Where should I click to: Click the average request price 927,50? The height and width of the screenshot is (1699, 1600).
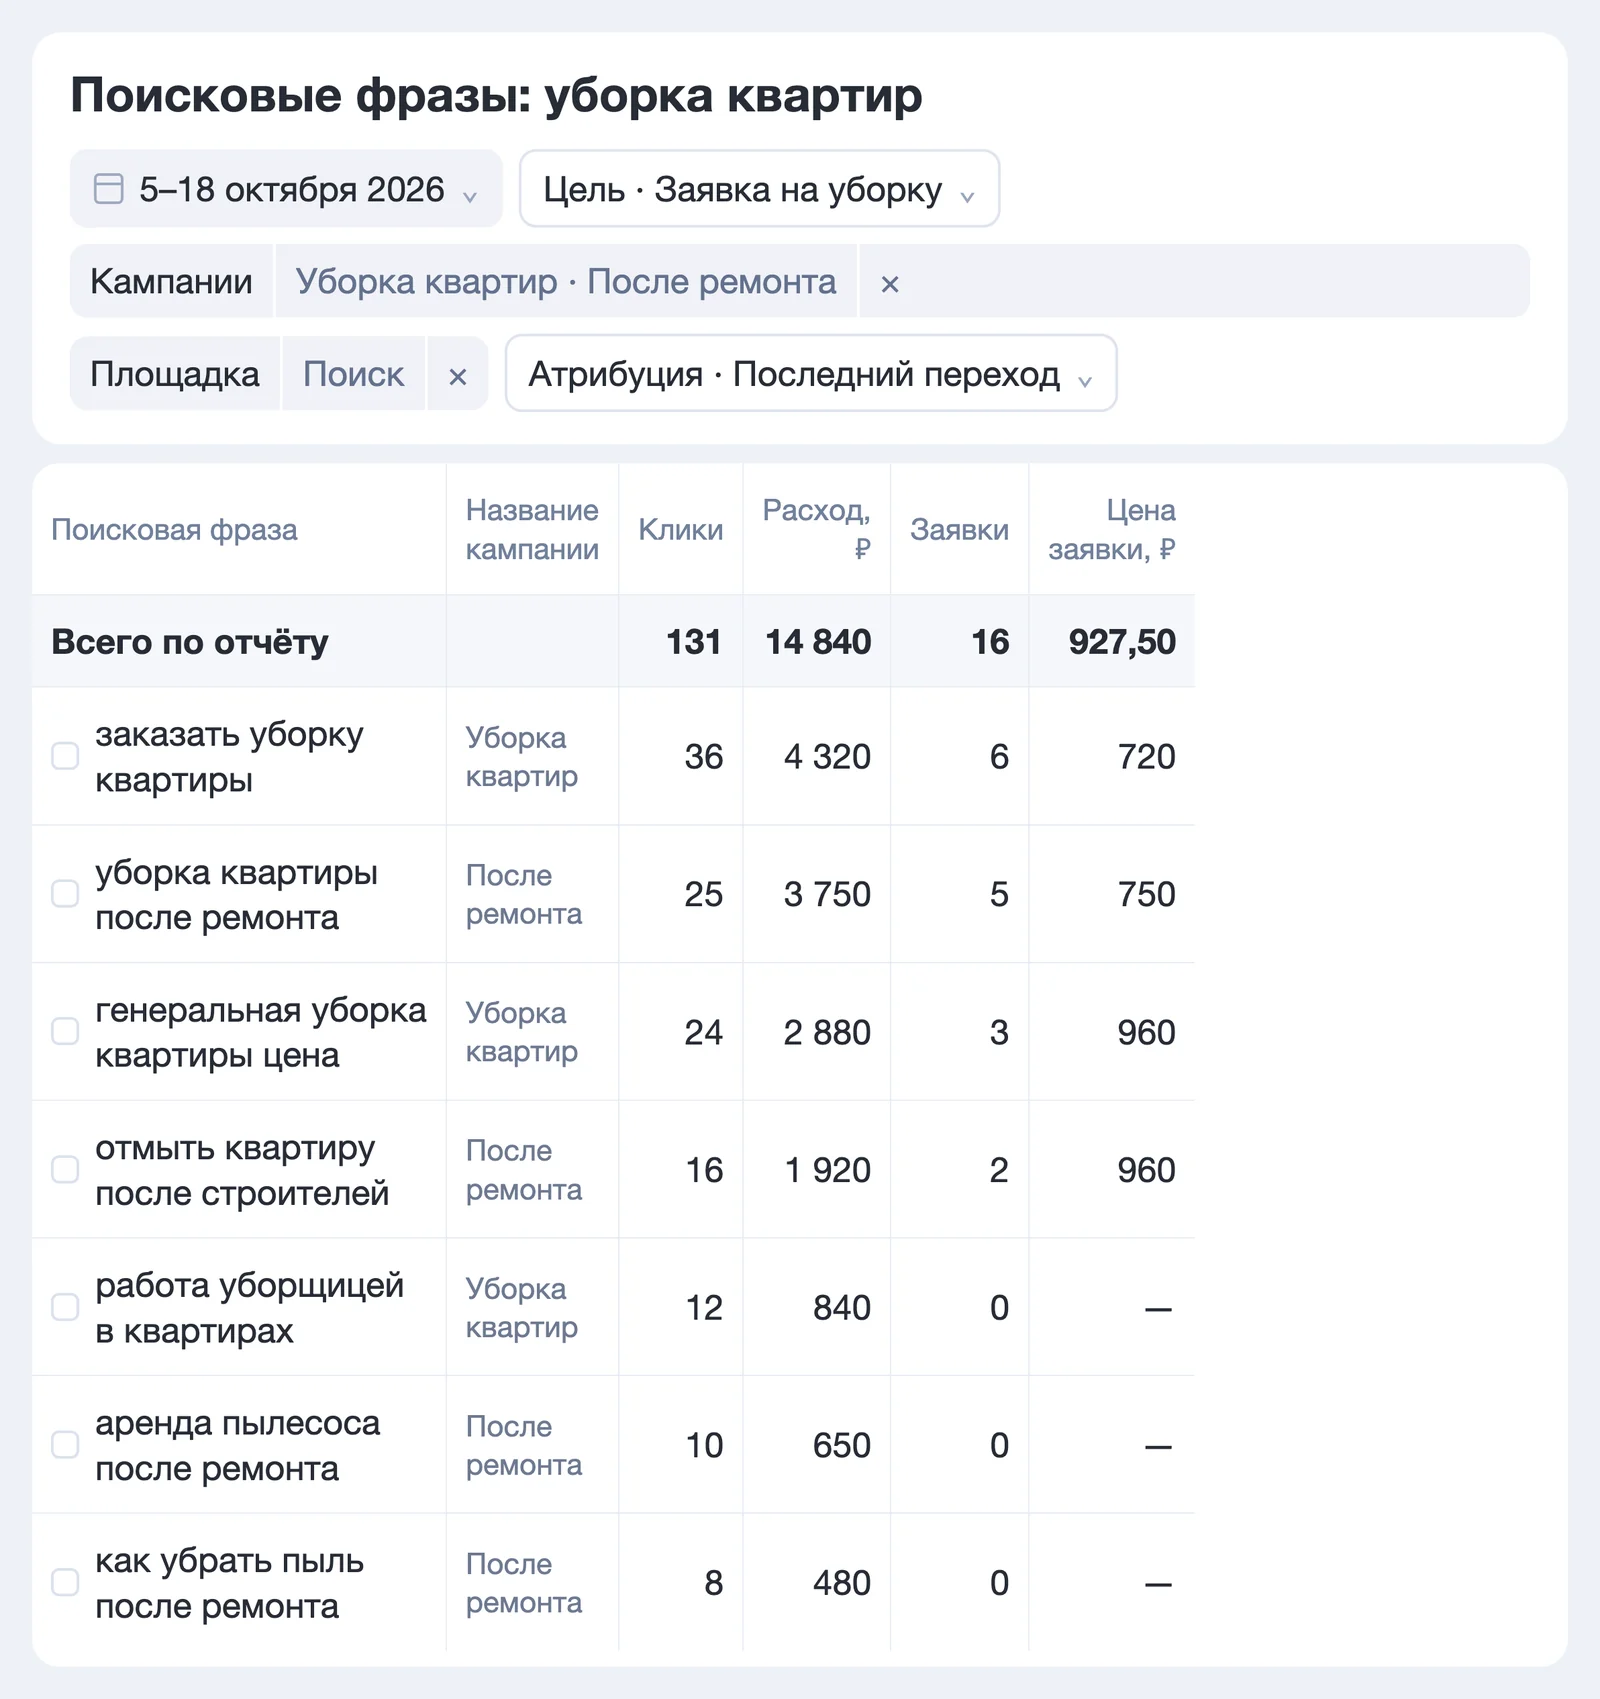point(1122,642)
